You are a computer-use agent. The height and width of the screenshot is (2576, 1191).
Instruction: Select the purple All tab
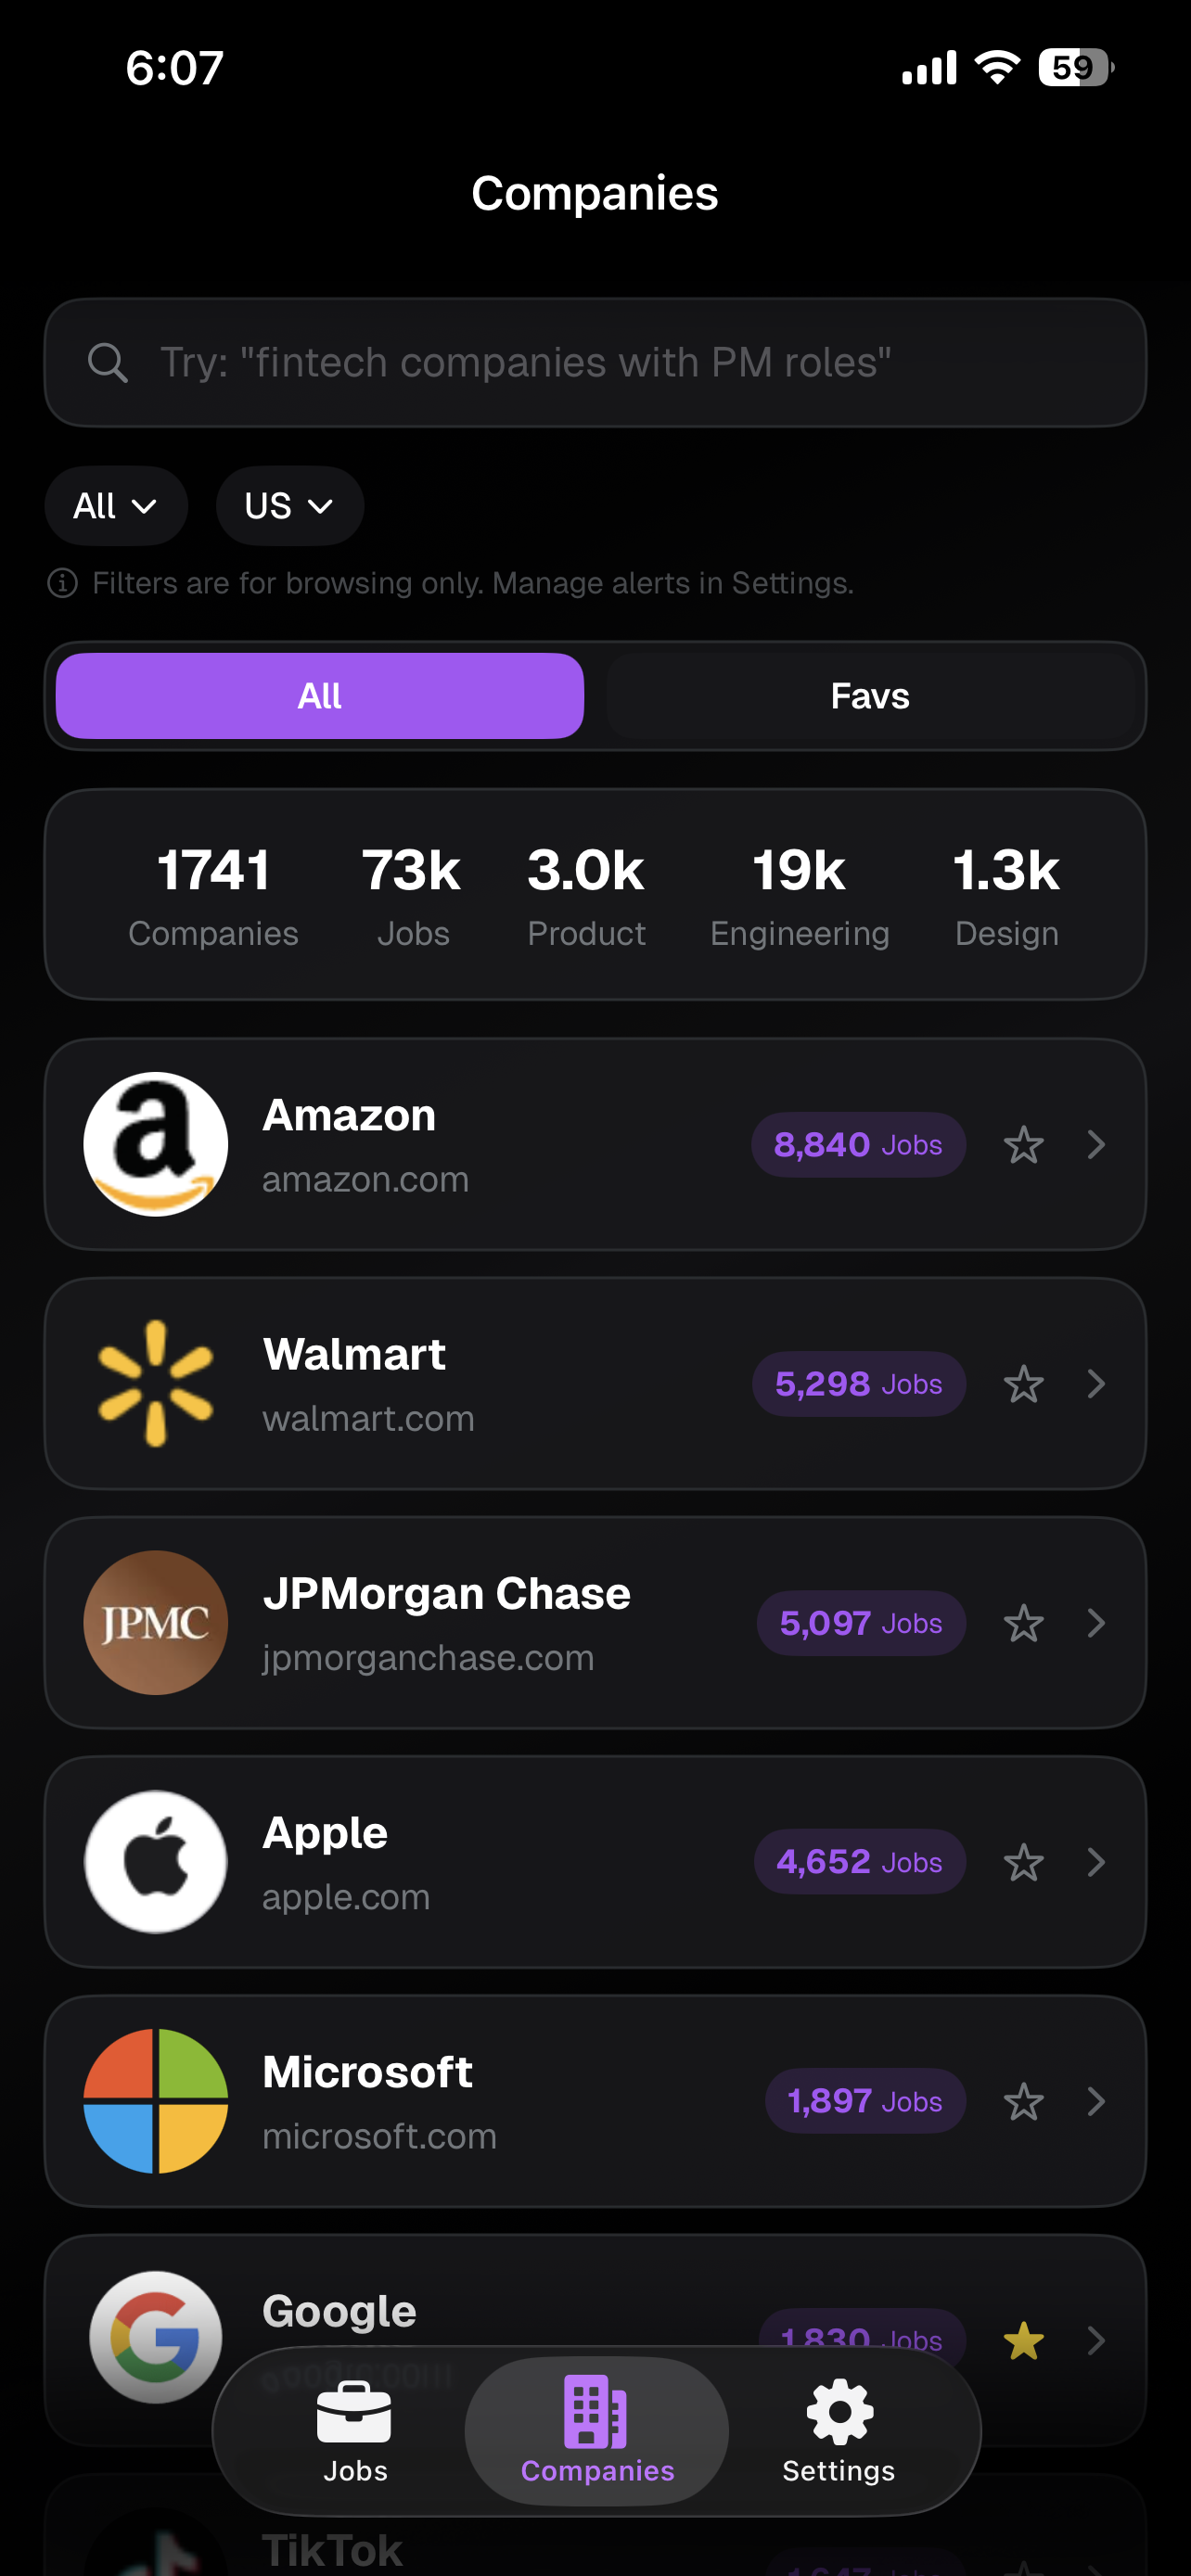click(x=320, y=696)
